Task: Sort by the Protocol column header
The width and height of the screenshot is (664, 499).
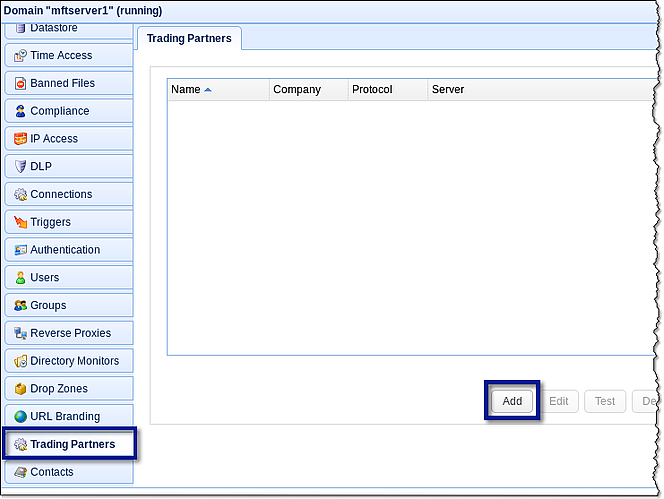Action: point(388,90)
